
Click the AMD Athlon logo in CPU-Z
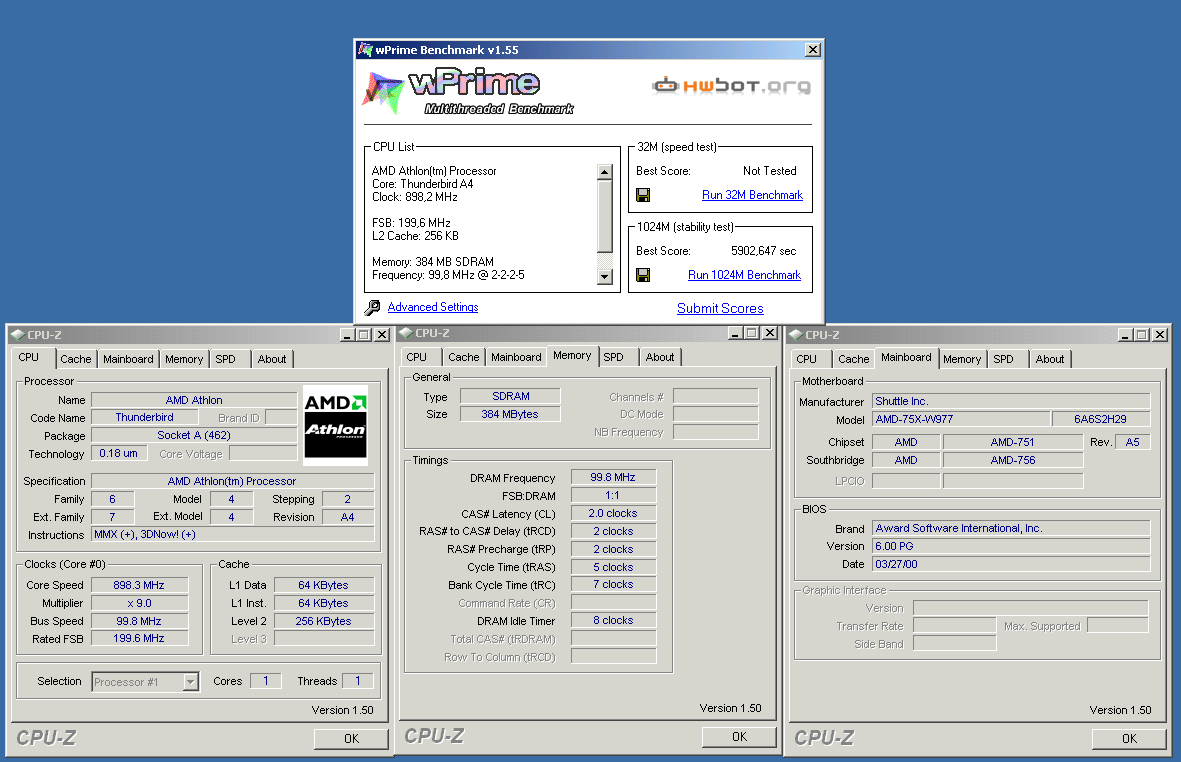[x=335, y=426]
